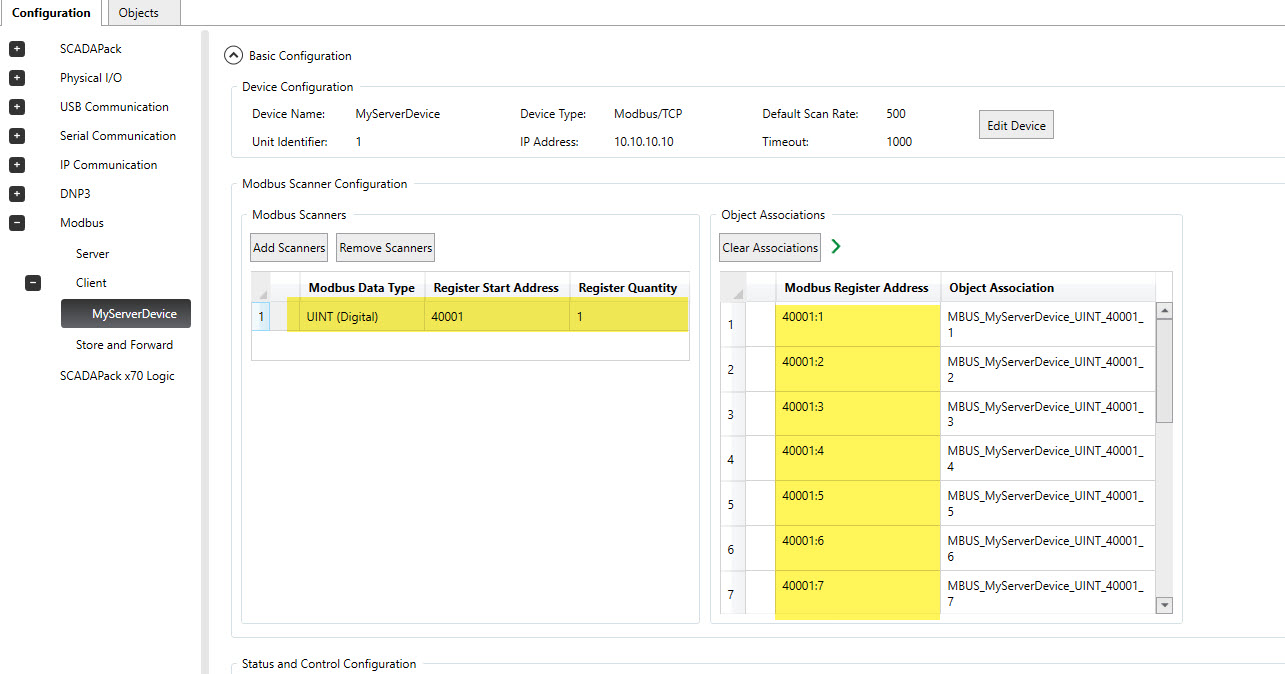Click the Add Scanners button

289,248
